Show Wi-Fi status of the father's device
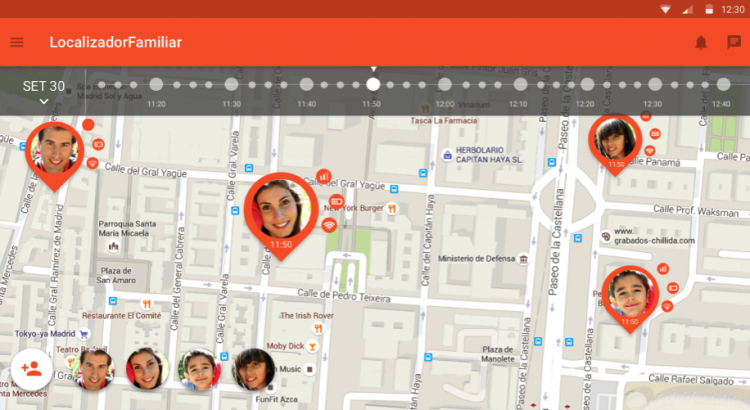This screenshot has width=750, height=410. pos(92,164)
